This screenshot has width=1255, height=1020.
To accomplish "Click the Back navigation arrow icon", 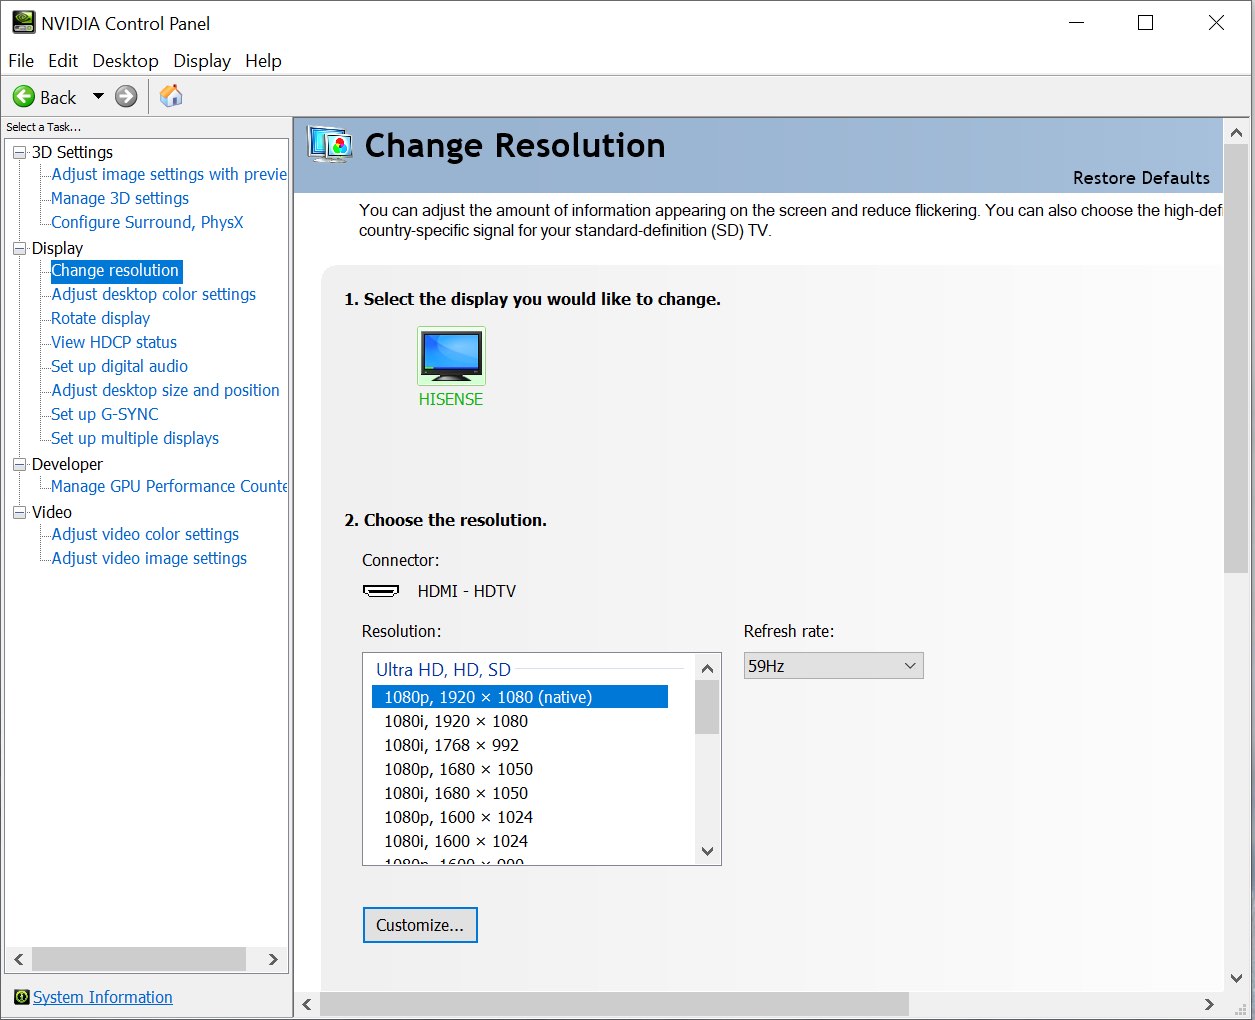I will pos(22,96).
